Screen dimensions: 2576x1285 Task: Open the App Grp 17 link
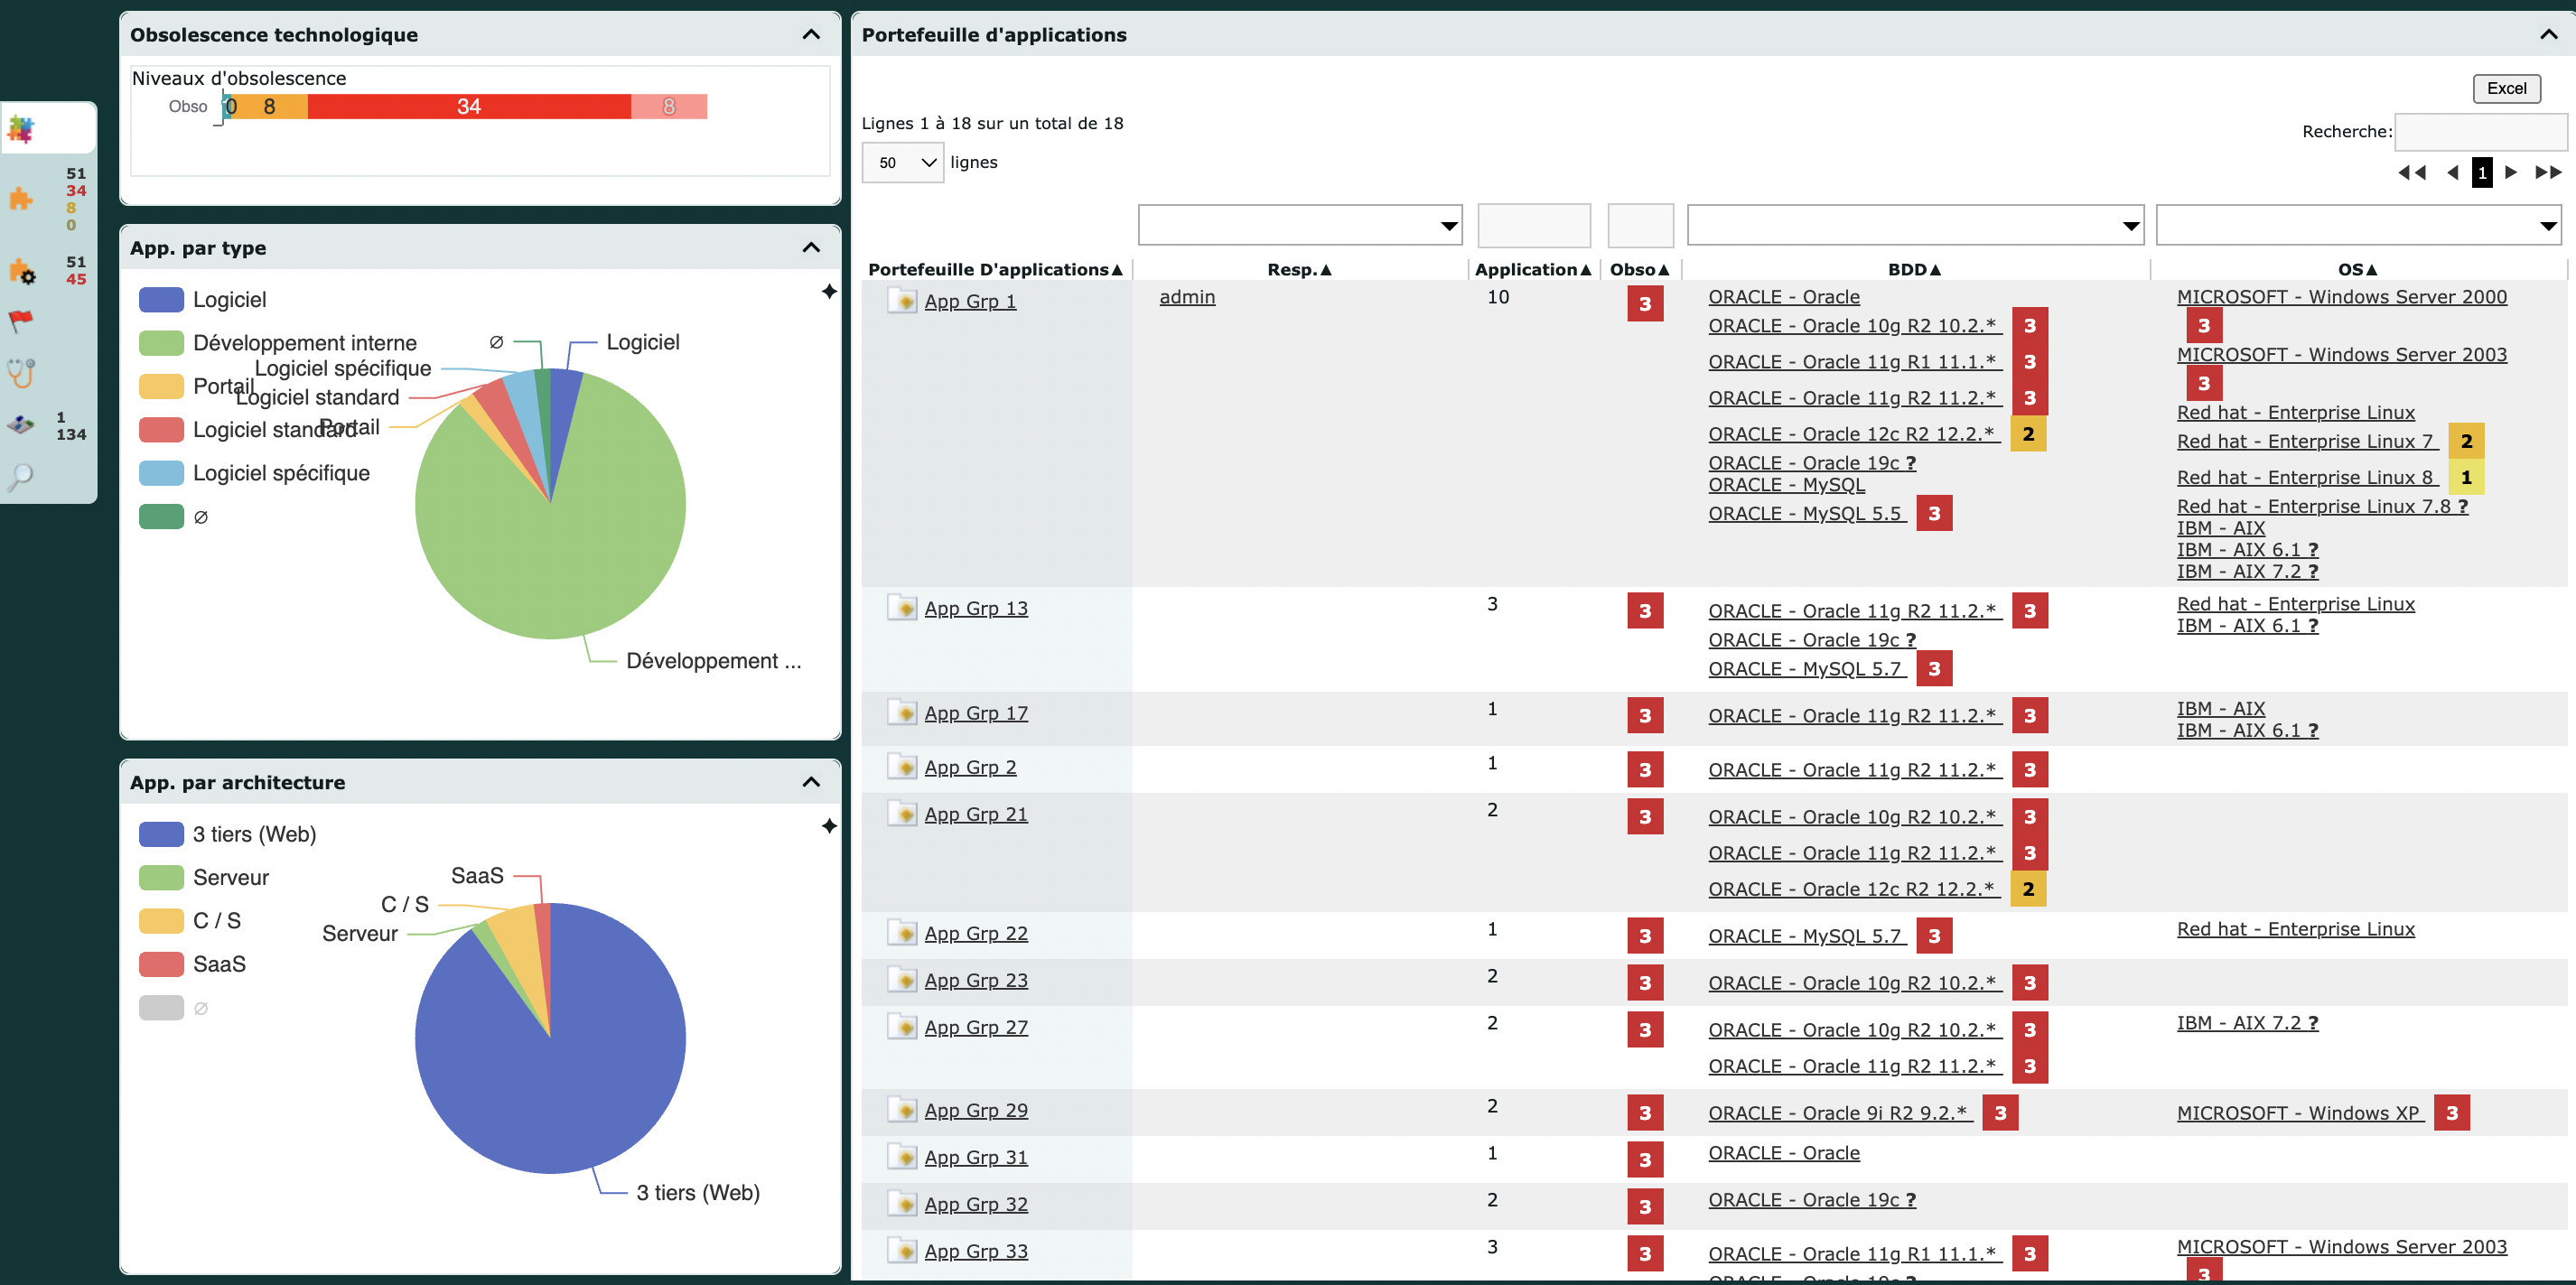(975, 713)
